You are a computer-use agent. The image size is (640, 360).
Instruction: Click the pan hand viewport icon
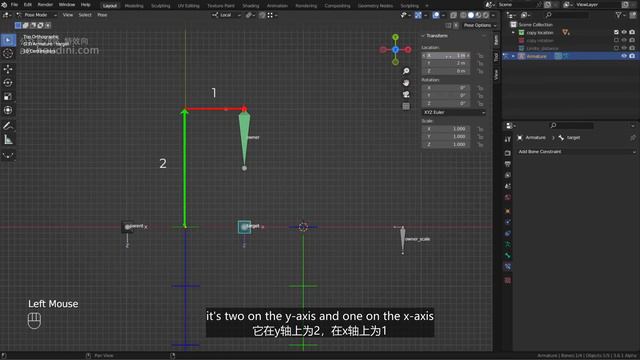click(x=406, y=83)
